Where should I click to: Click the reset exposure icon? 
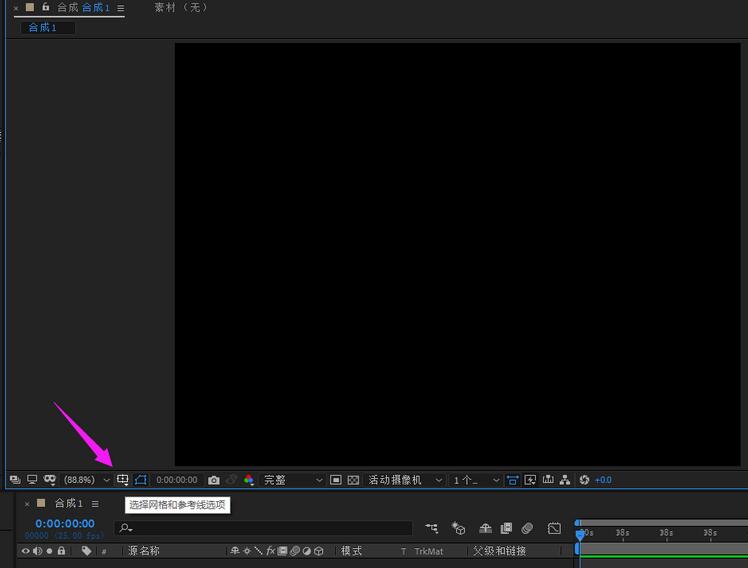(x=584, y=480)
